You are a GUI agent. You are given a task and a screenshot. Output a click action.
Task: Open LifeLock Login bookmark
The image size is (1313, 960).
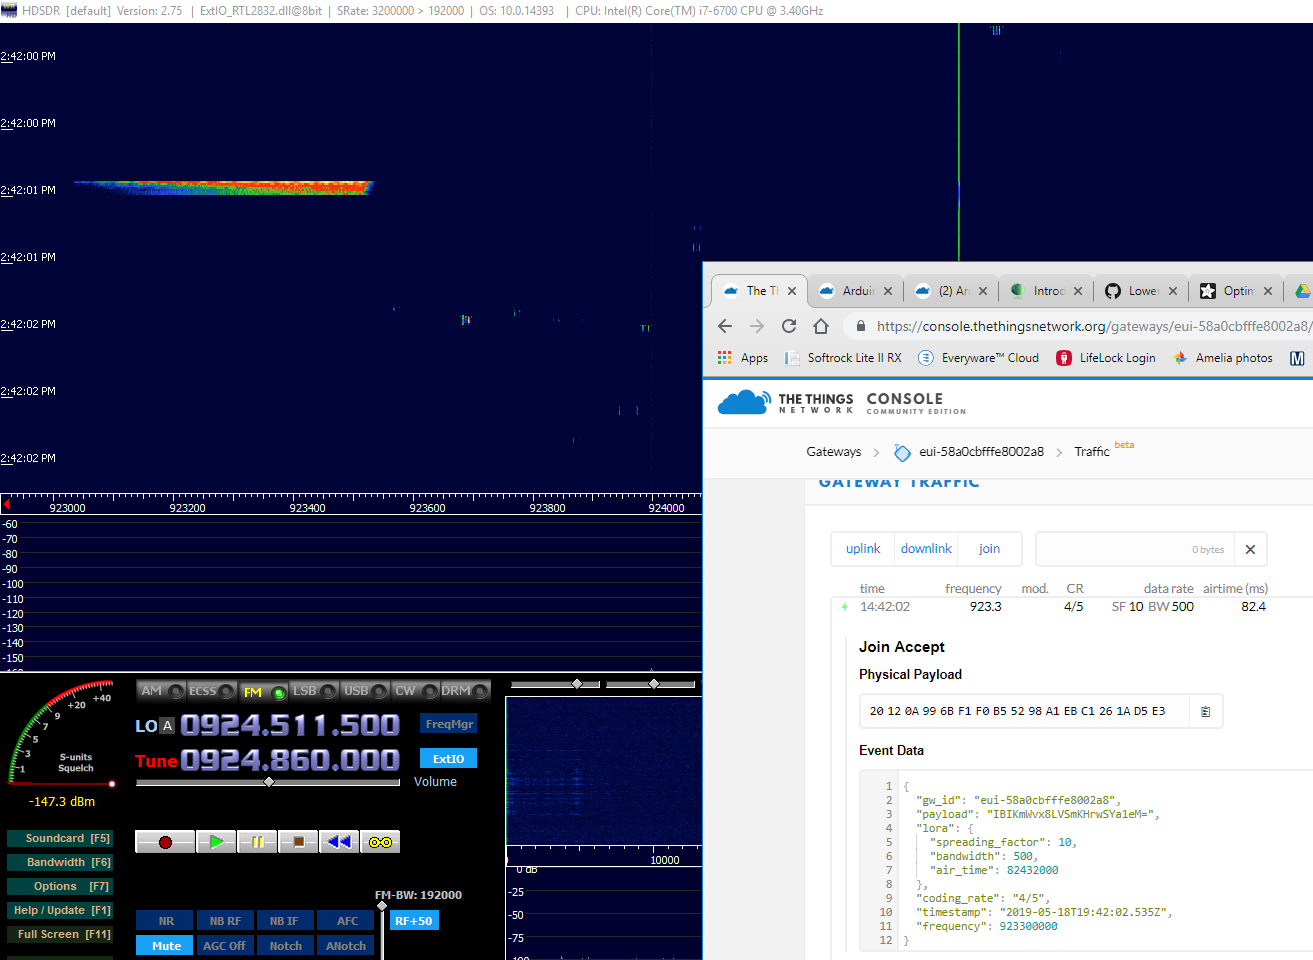1106,358
